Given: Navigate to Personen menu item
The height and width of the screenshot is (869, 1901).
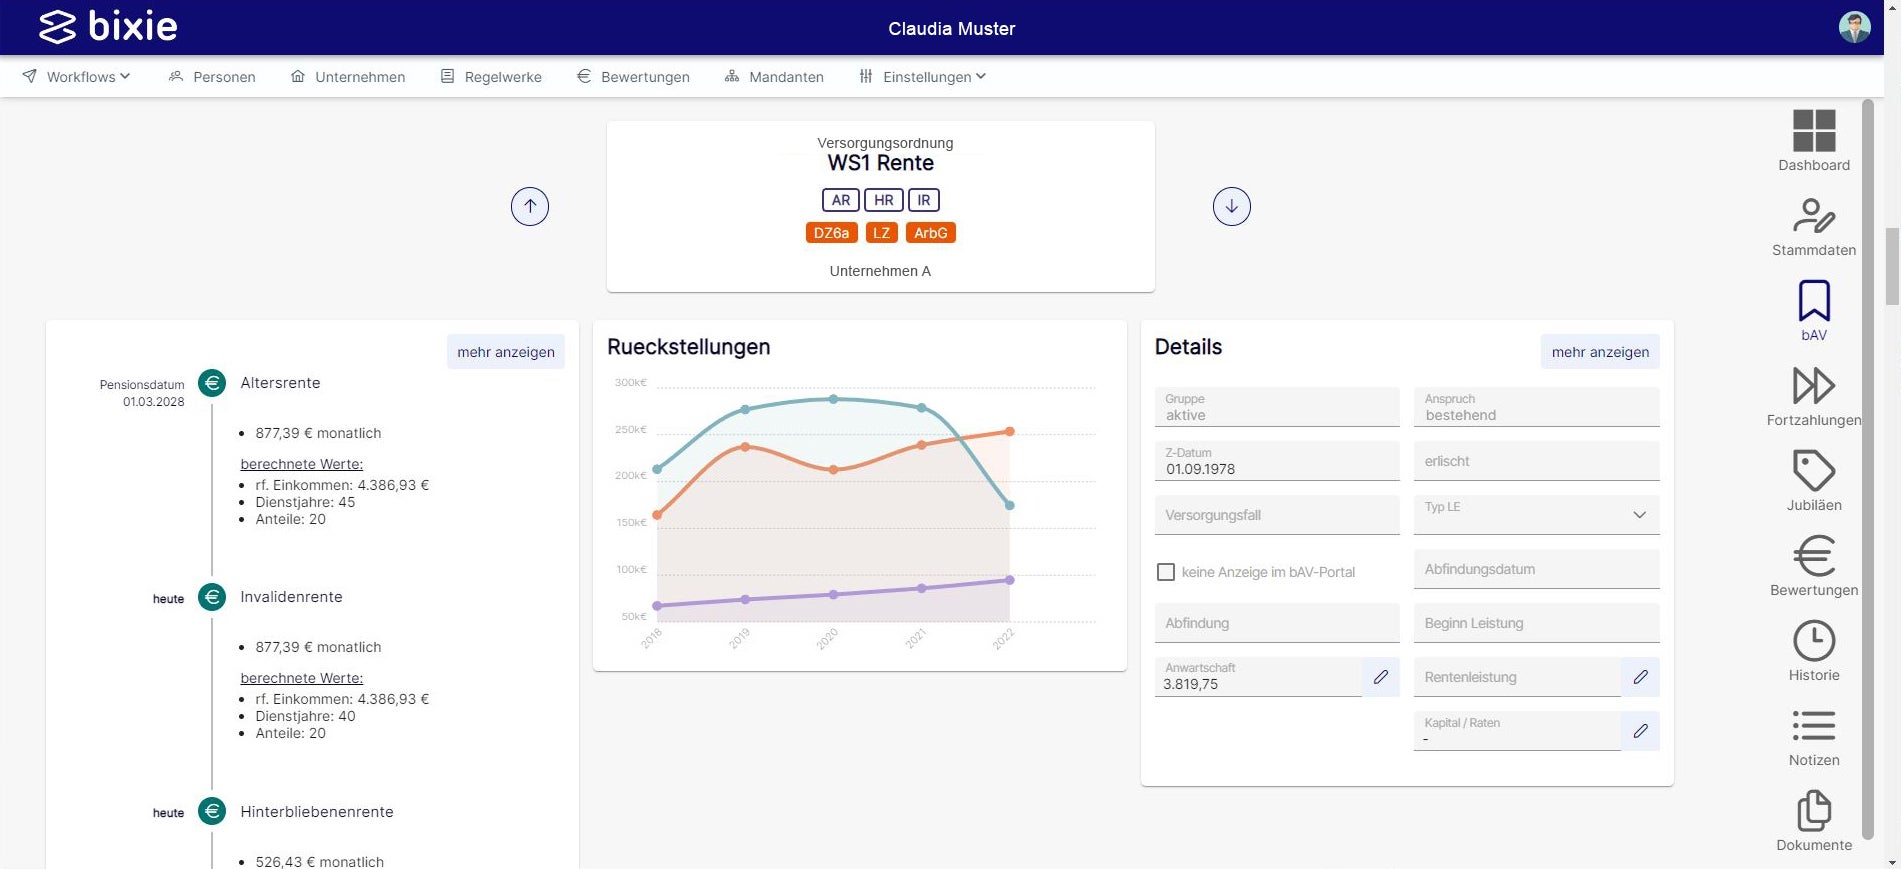Looking at the screenshot, I should point(212,77).
